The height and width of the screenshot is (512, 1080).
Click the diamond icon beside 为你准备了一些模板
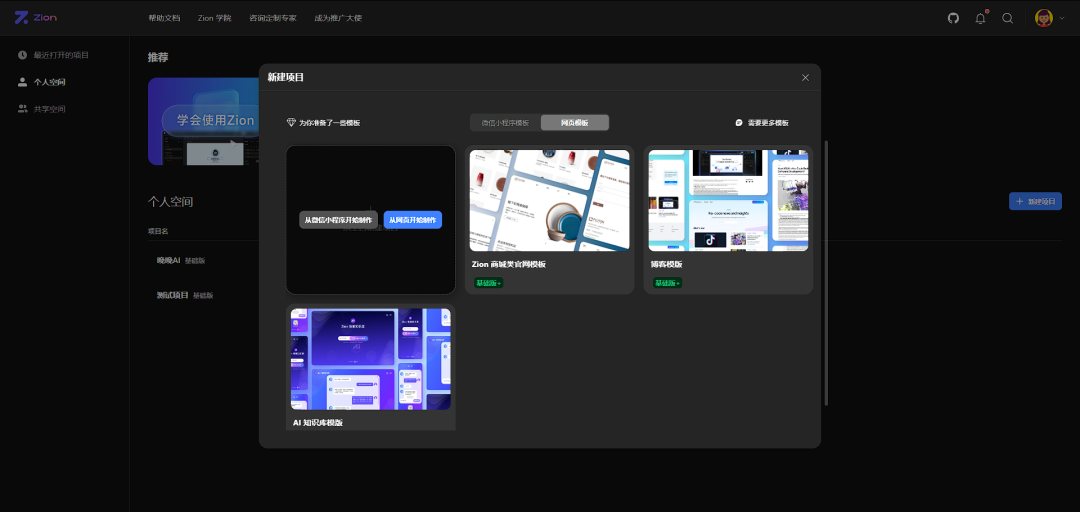tap(291, 123)
